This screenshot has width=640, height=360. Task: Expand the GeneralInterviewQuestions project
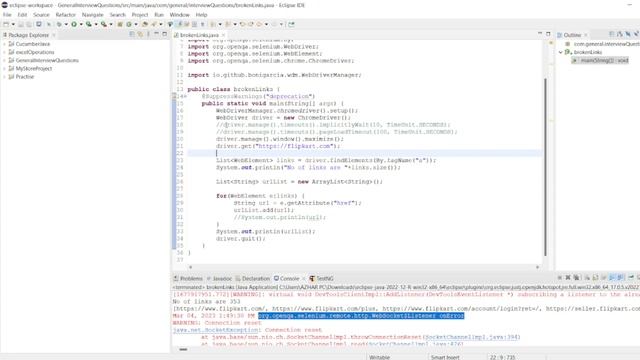[x=4, y=60]
